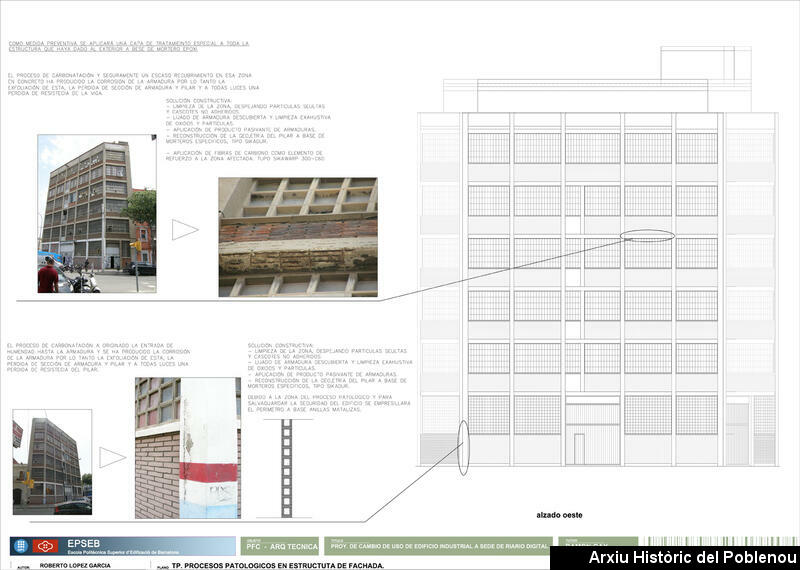Image resolution: width=800 pixels, height=570 pixels.
Task: Click the upper right-pointing triangle arrow
Action: pos(185,230)
